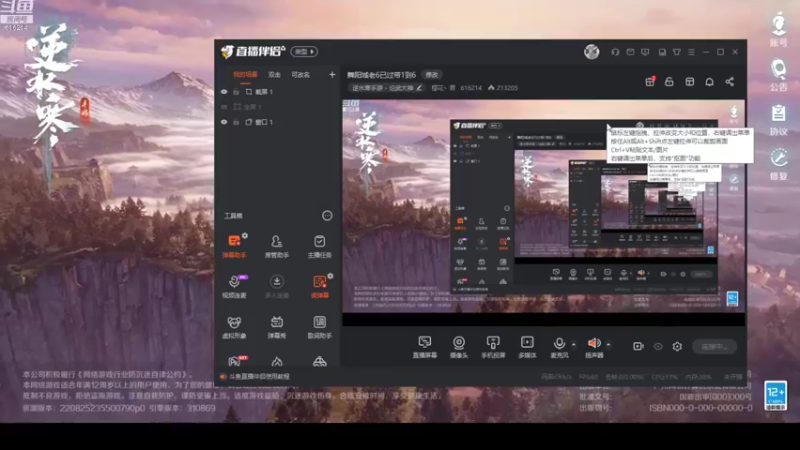The height and width of the screenshot is (450, 800).
Task: Open the 弹幕助手 tool
Action: (x=234, y=246)
